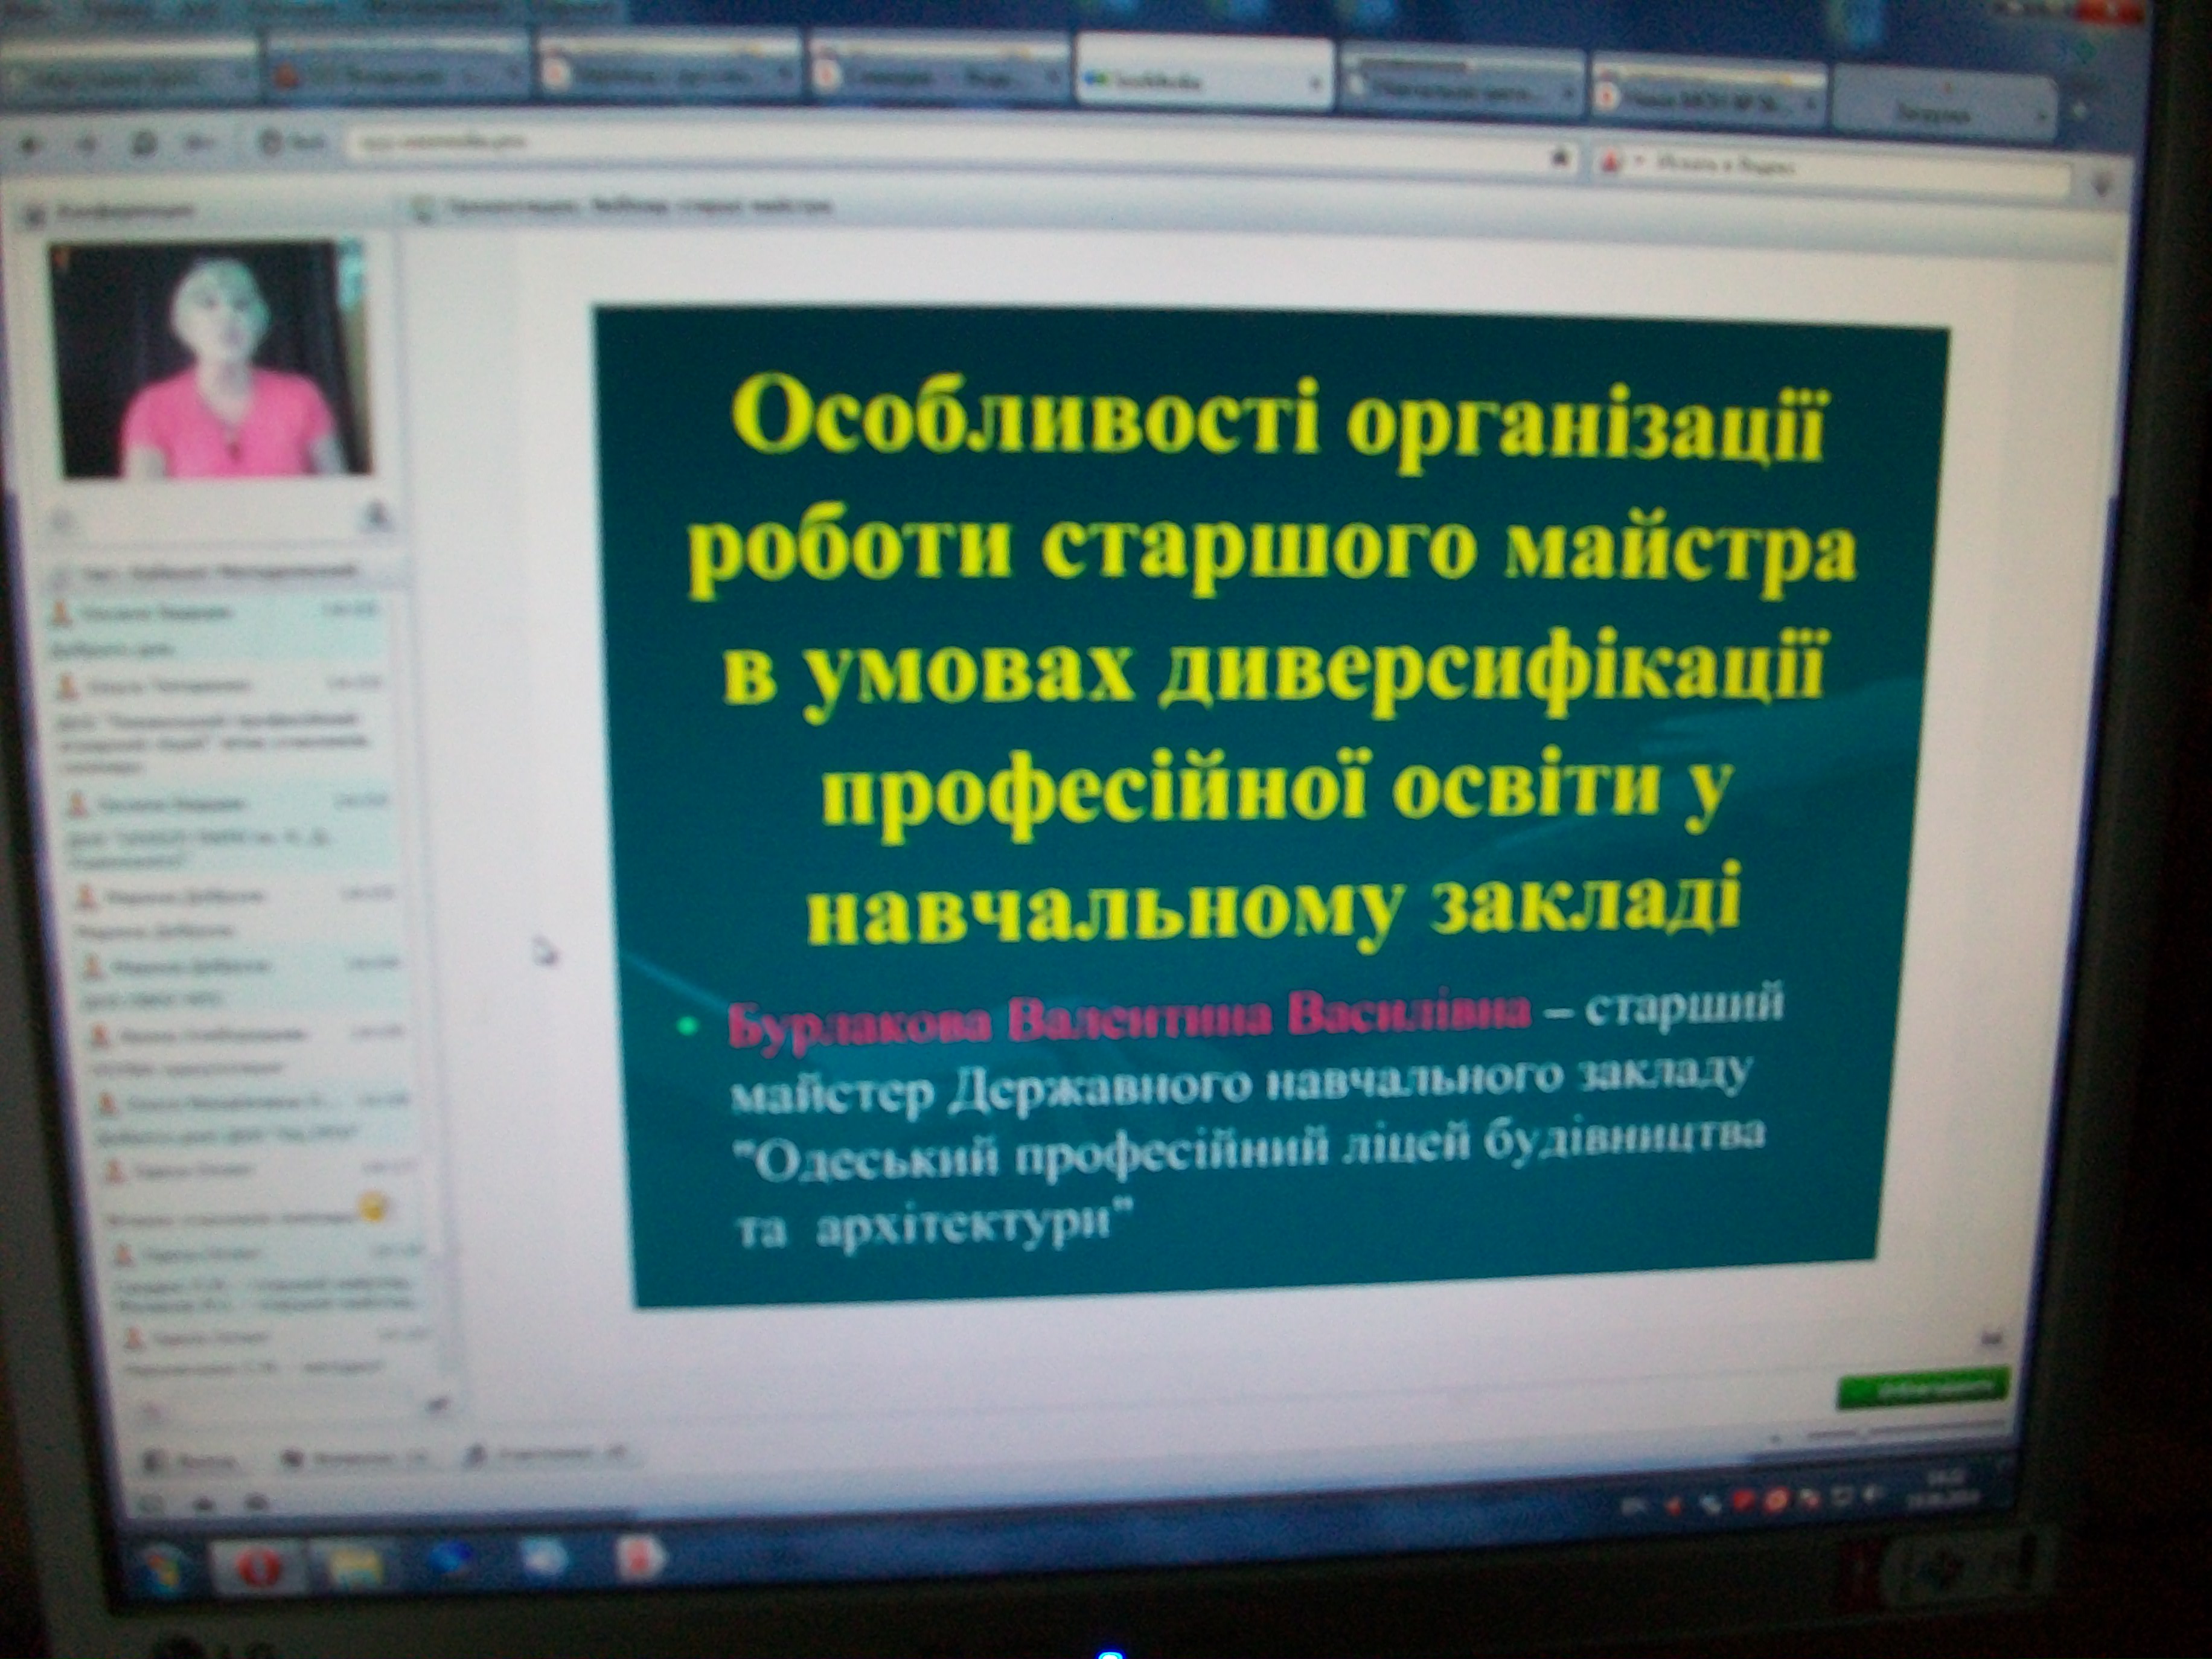Screen dimensions: 2212x1659
Task: Switch to the first browser tab
Action: (130, 76)
